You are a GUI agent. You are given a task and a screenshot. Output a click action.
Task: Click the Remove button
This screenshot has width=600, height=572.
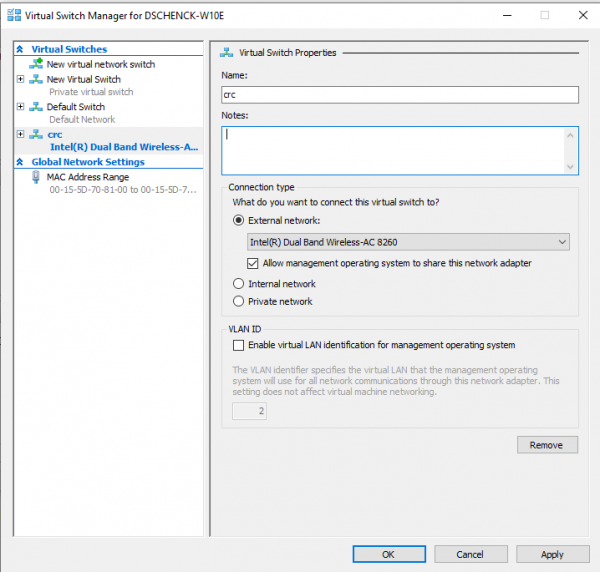547,445
